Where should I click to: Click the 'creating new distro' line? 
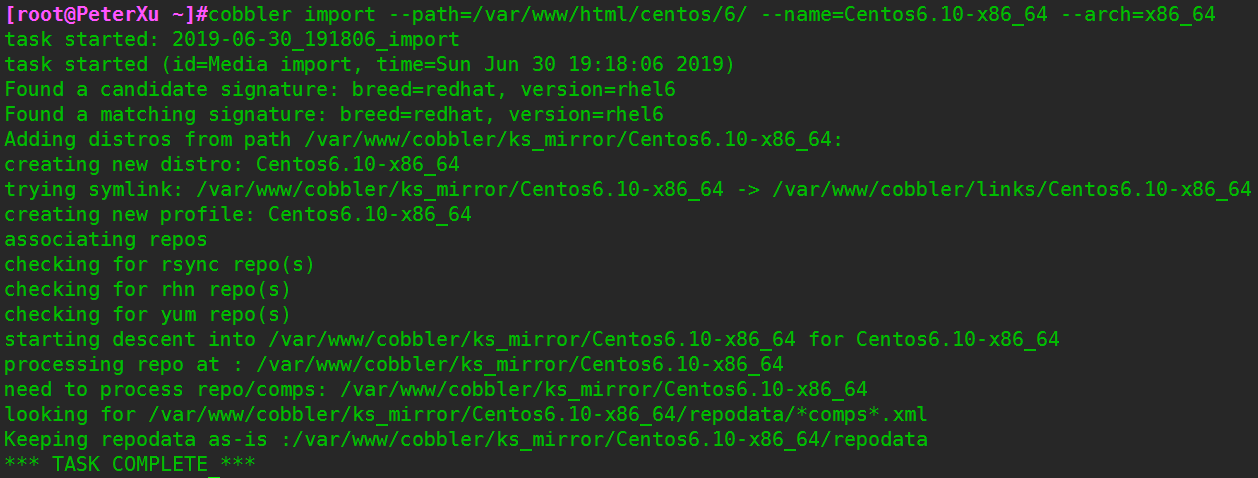click(x=232, y=164)
